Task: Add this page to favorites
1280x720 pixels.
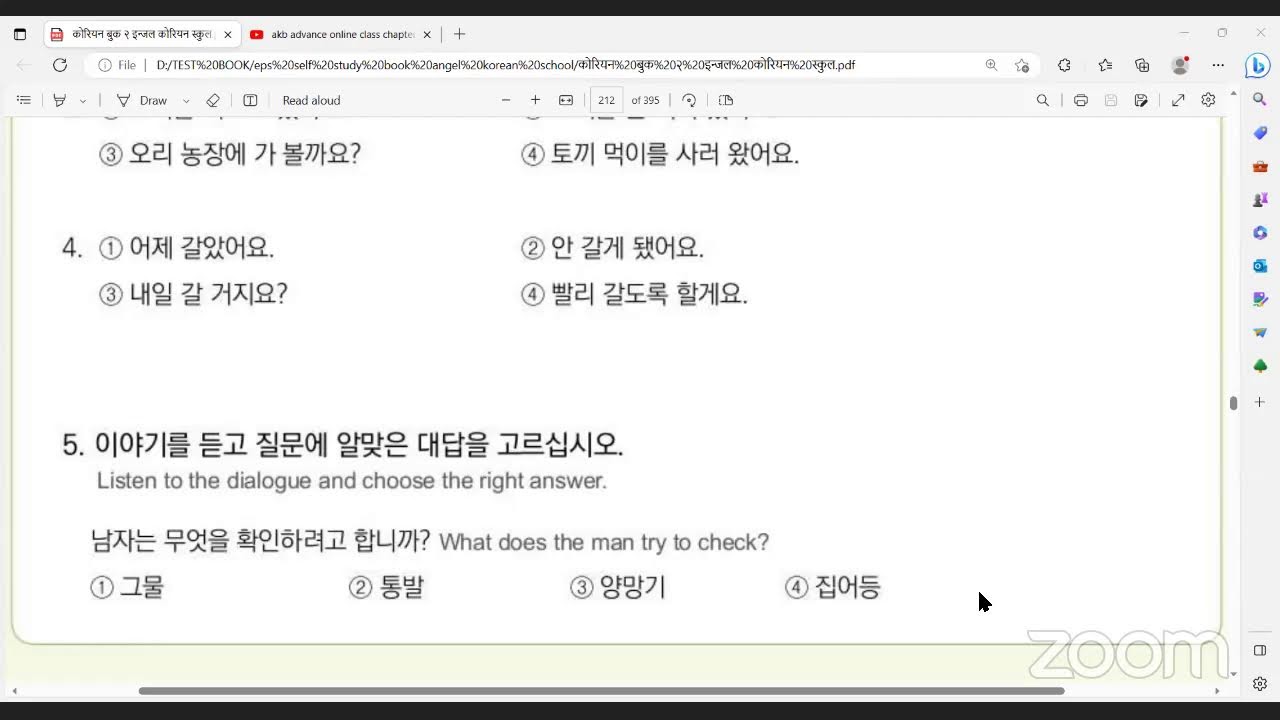Action: (x=1021, y=65)
